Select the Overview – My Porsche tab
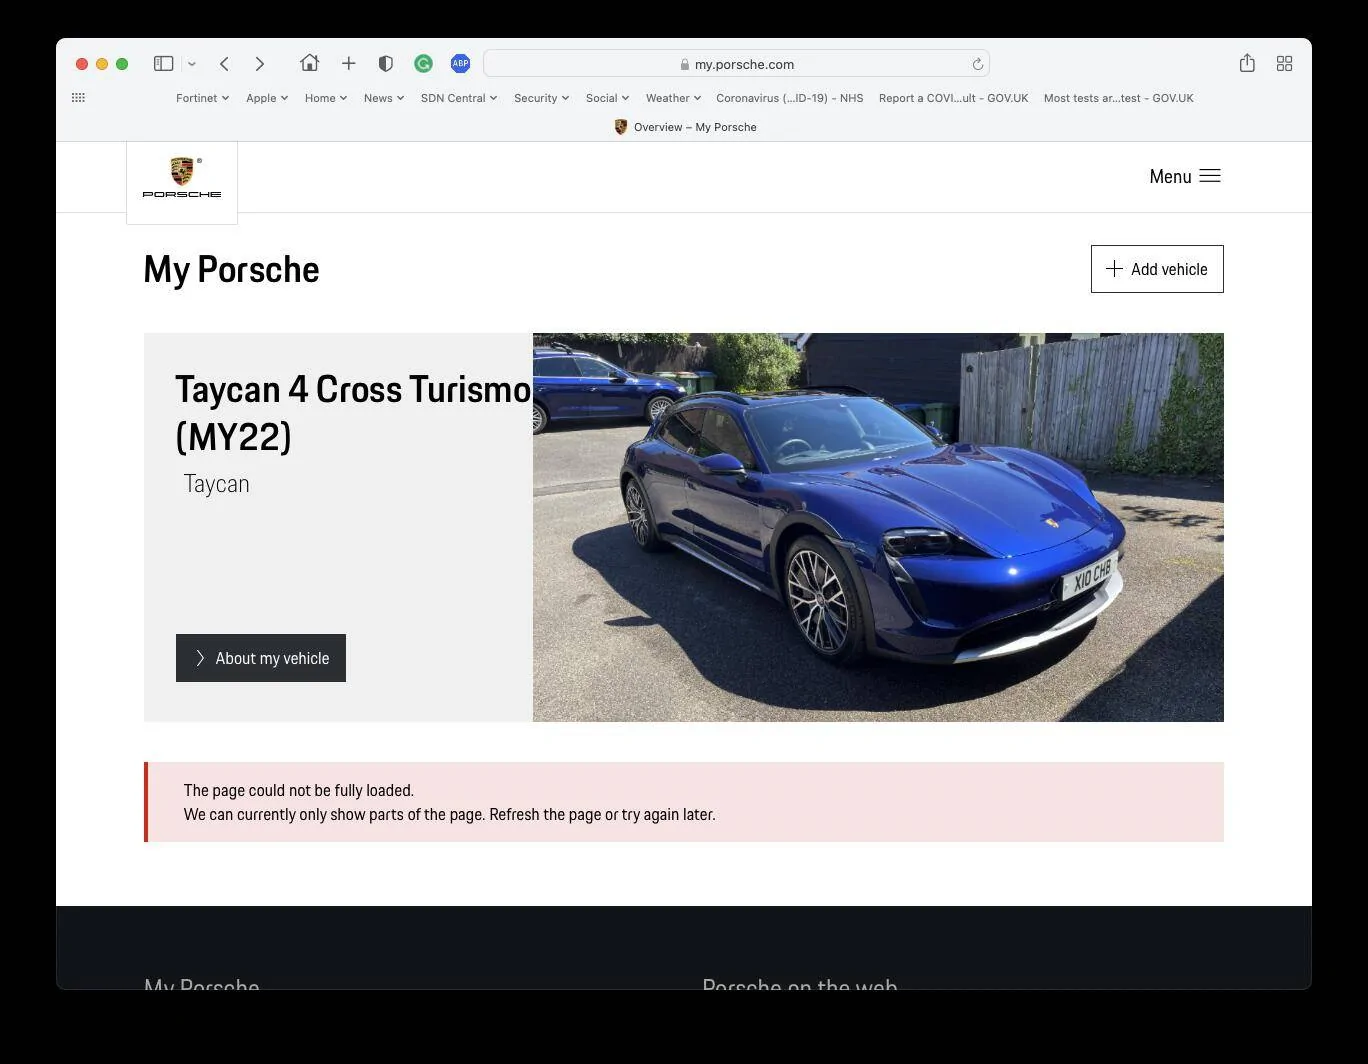This screenshot has width=1368, height=1064. coord(685,127)
